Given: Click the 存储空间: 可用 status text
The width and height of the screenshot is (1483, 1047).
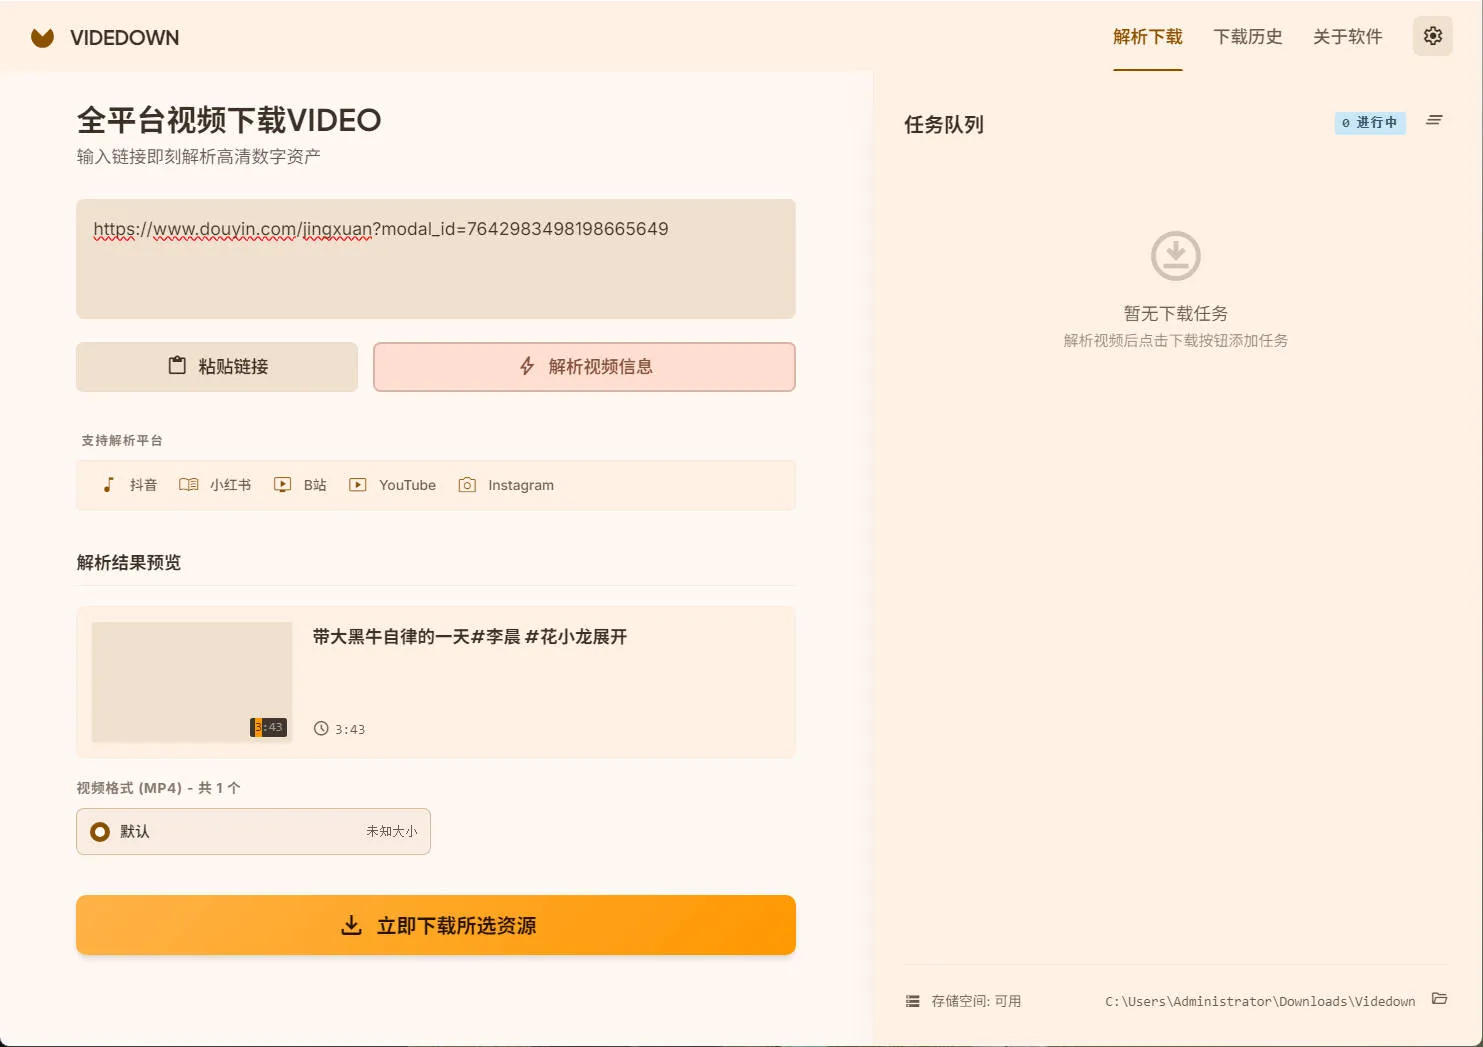Looking at the screenshot, I should tap(976, 1001).
